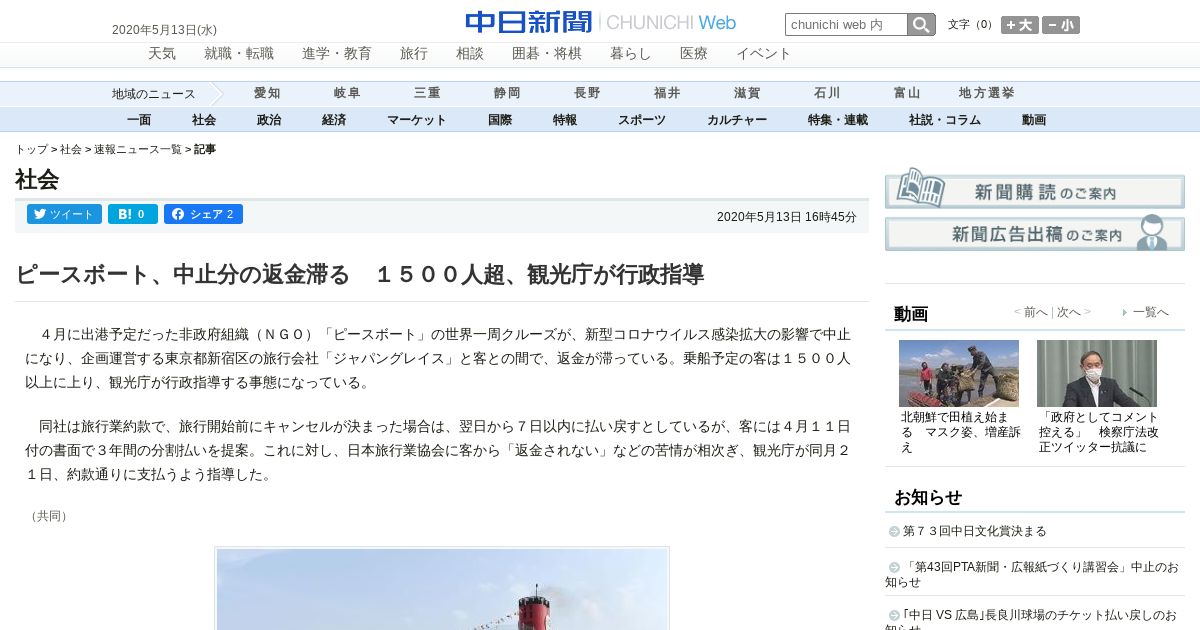Open 第７３回中日文化賞決まる notice

click(x=975, y=531)
